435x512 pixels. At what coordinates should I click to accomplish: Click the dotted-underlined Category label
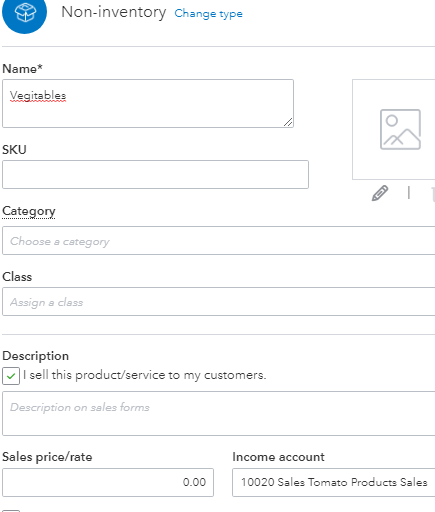tap(29, 211)
